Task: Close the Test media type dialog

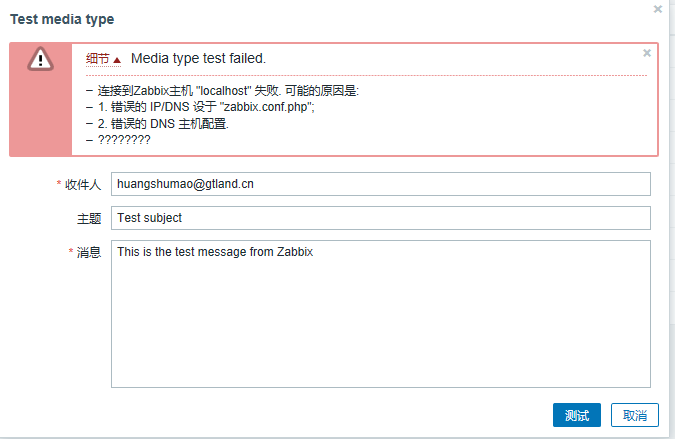Action: [658, 9]
